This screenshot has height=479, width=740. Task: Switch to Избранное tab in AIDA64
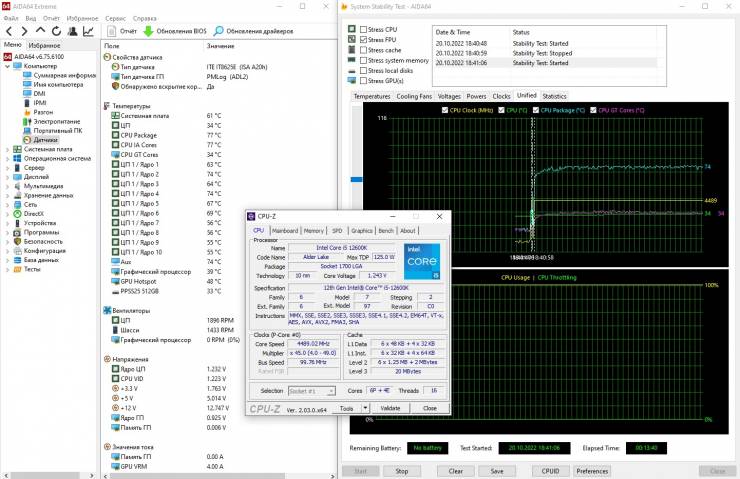[x=44, y=46]
